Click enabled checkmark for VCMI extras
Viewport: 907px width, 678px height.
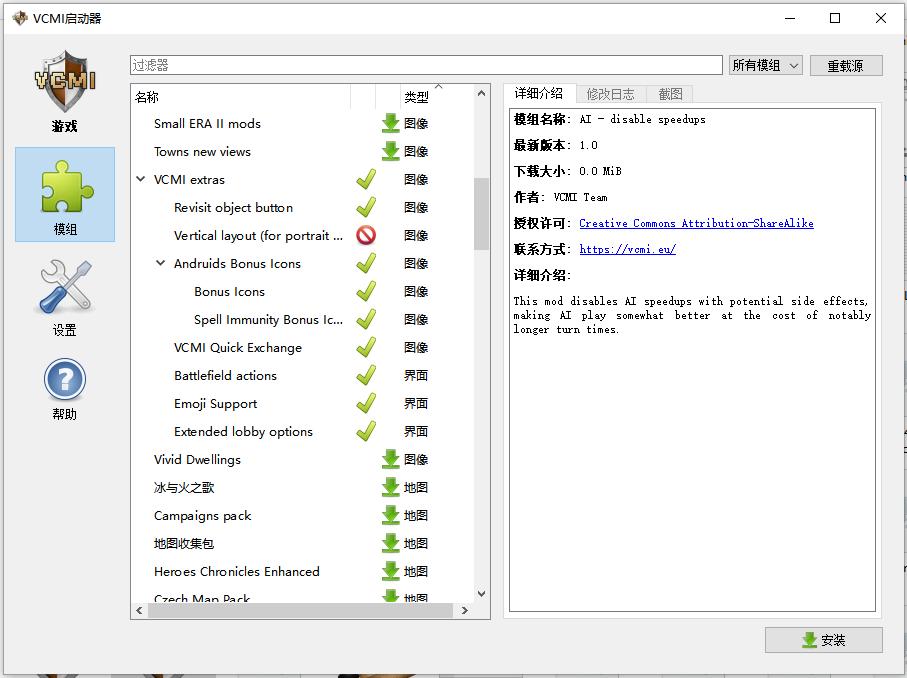point(366,179)
